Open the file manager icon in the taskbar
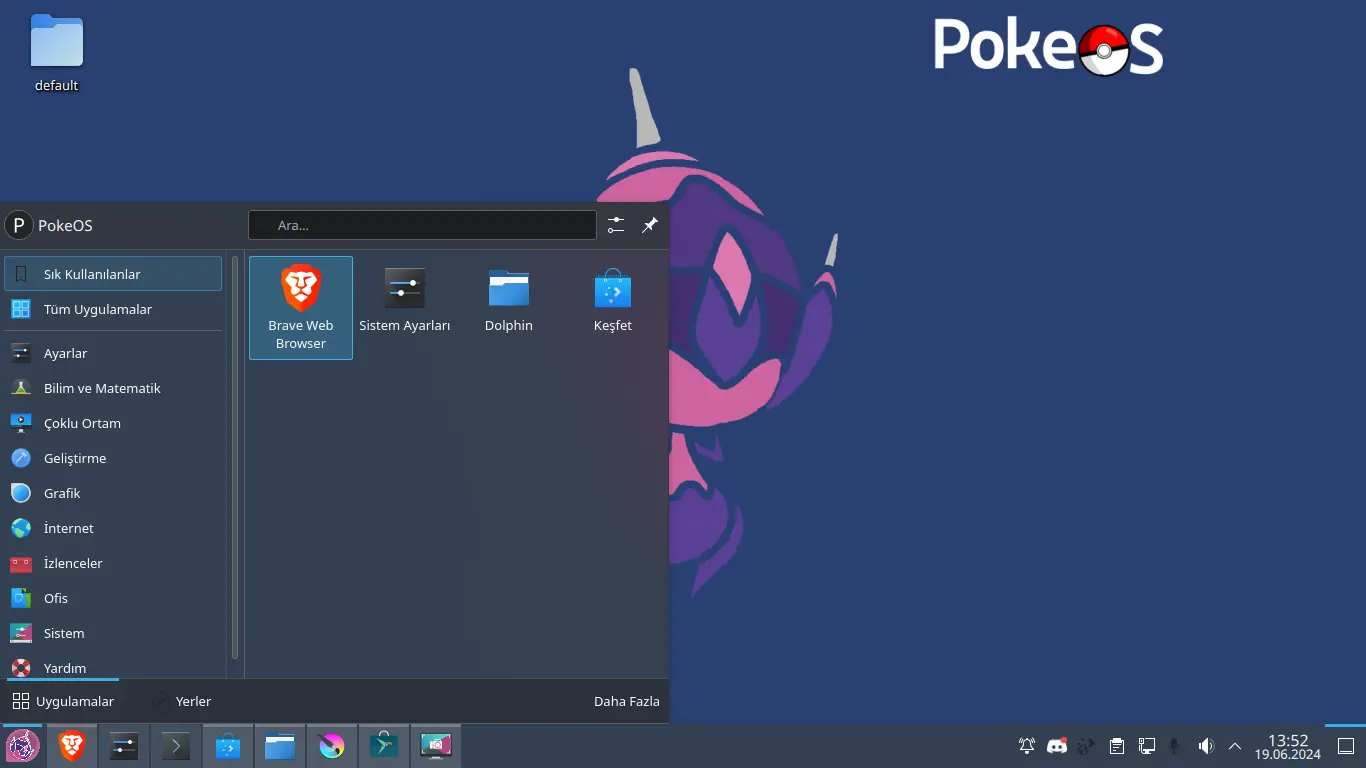Screen dimensions: 1366x768 (280, 746)
